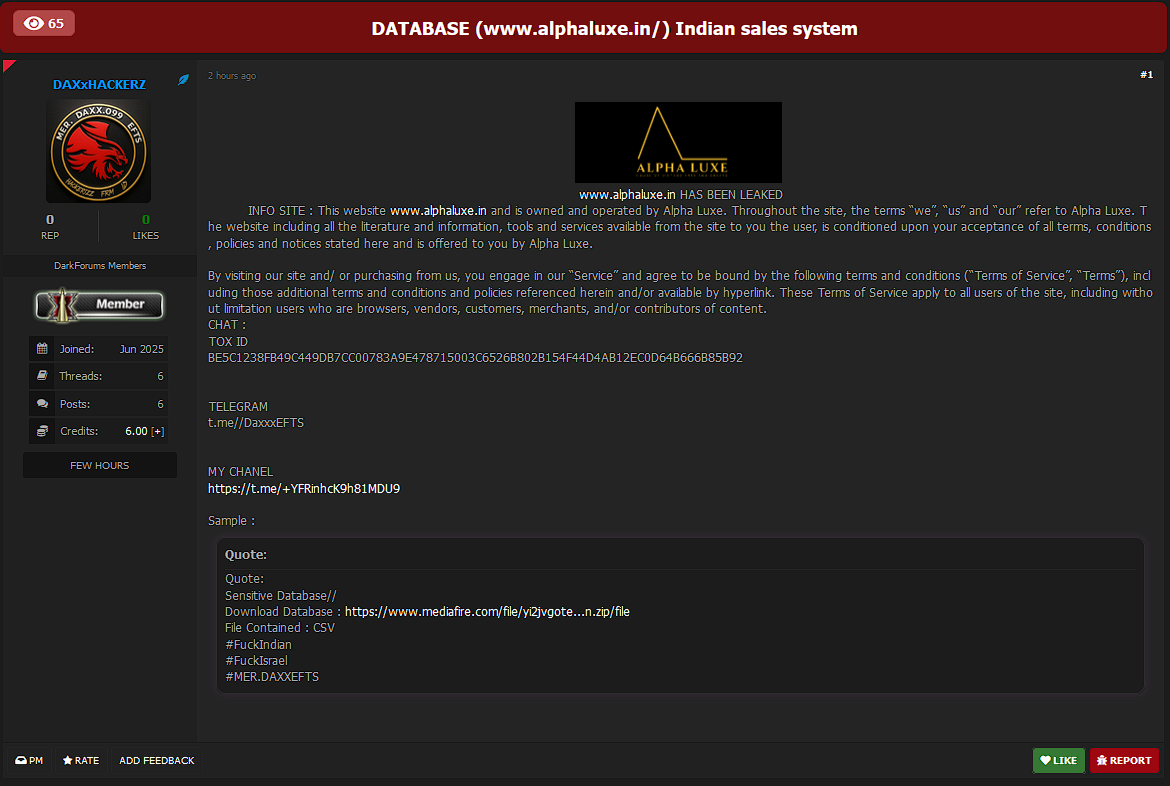Click the Sample : label text
Screen dimensions: 1170x786
pyautogui.click(x=231, y=521)
